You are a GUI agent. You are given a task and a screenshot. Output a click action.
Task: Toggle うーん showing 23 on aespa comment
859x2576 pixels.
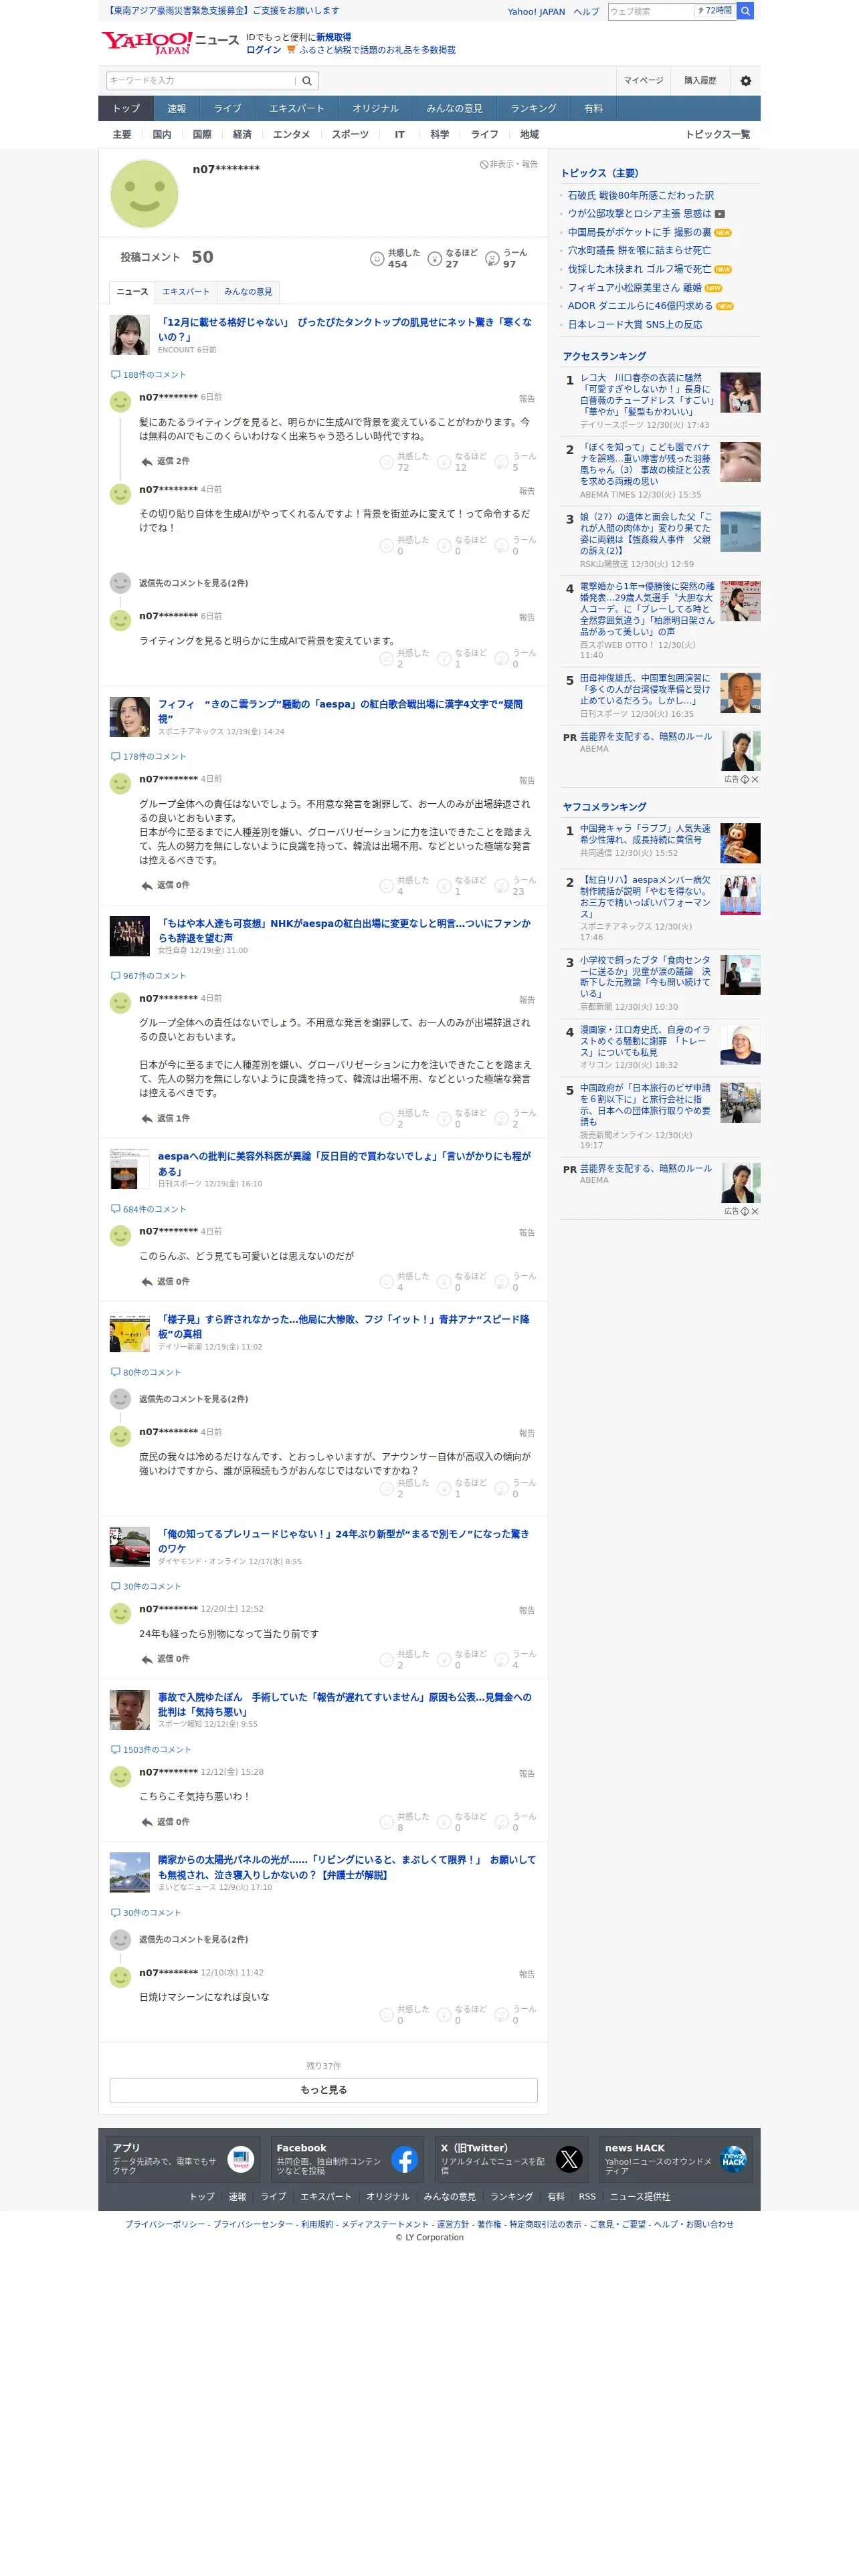[516, 885]
